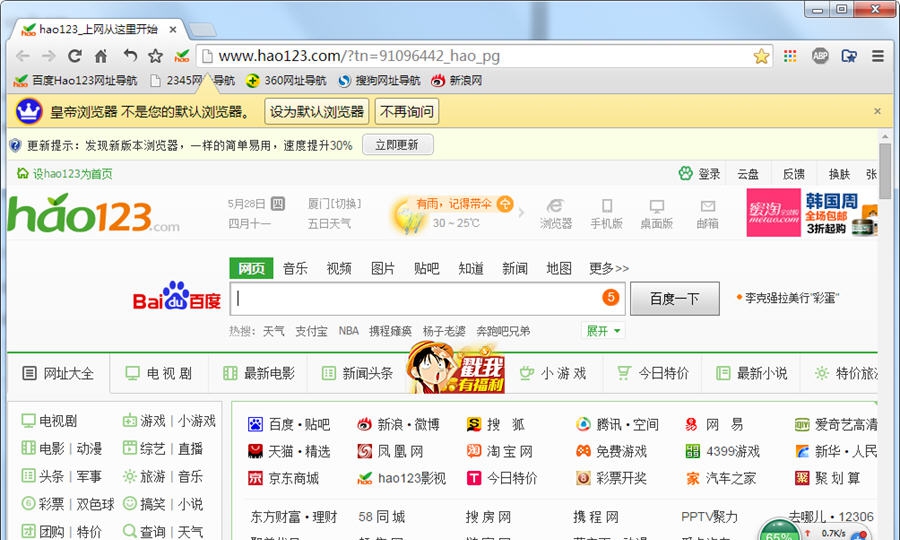Open the favorites star icon in toolbar

click(156, 56)
